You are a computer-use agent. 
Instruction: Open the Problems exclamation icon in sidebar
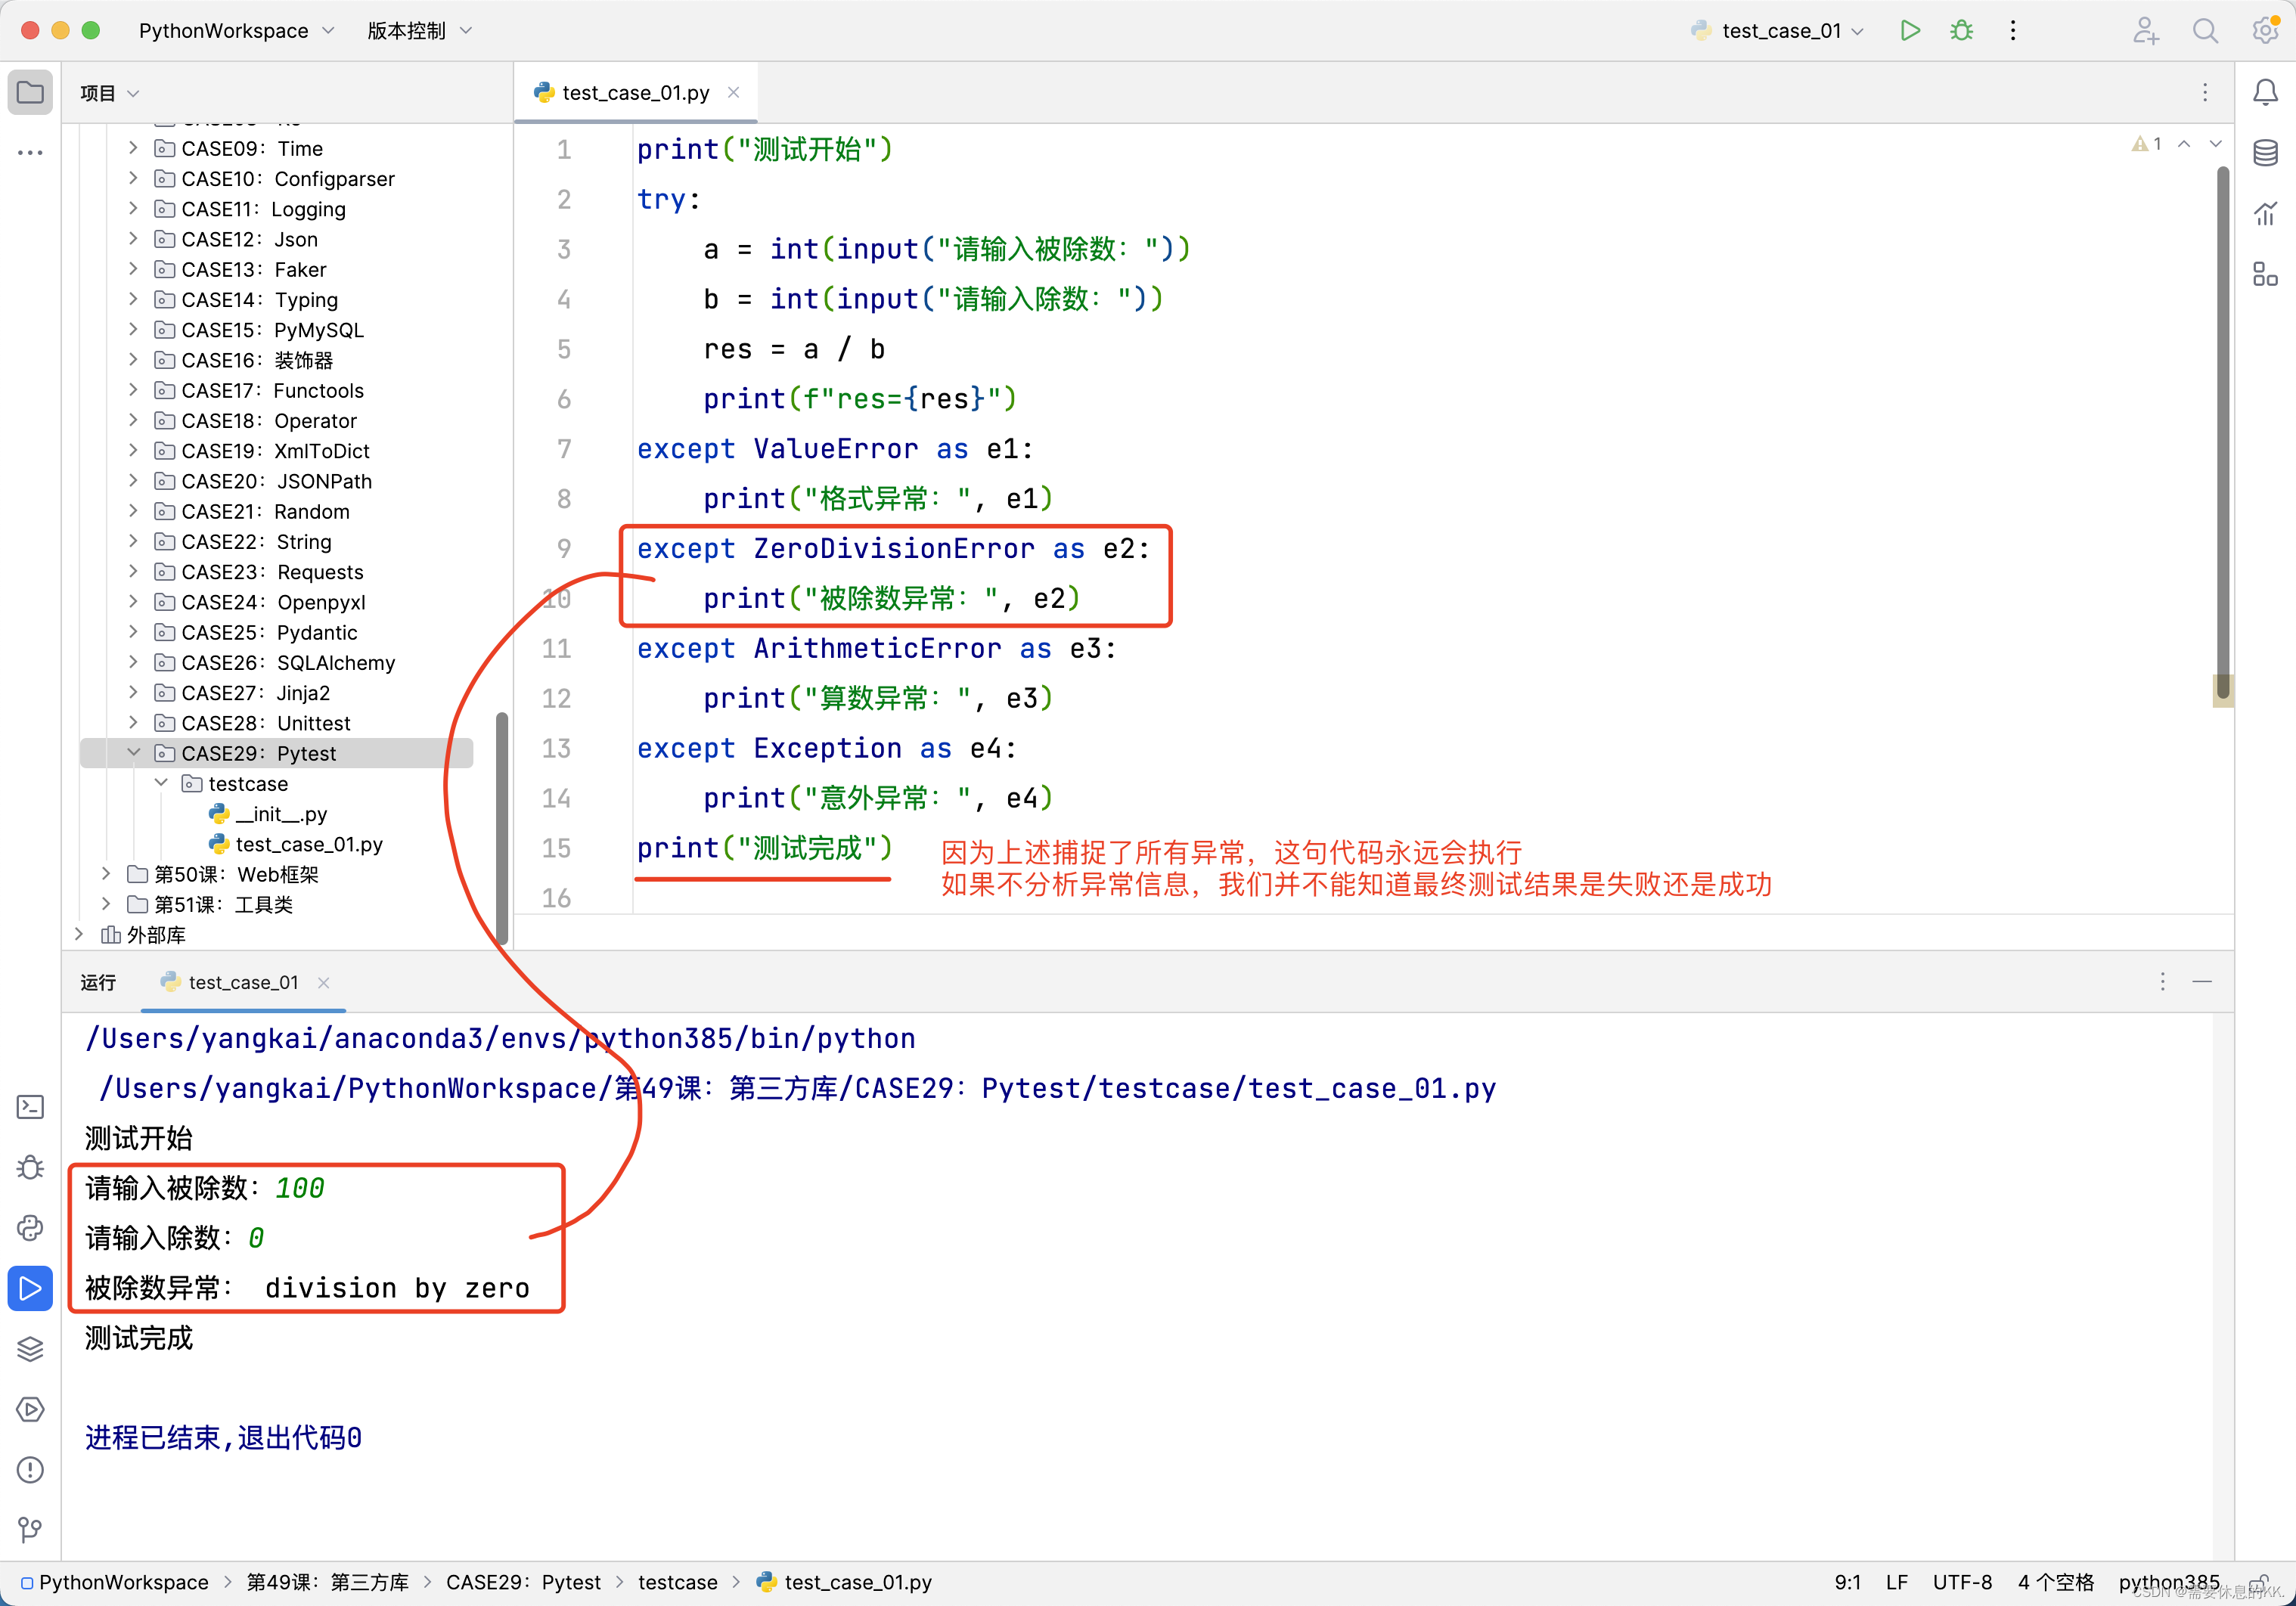pos(30,1469)
